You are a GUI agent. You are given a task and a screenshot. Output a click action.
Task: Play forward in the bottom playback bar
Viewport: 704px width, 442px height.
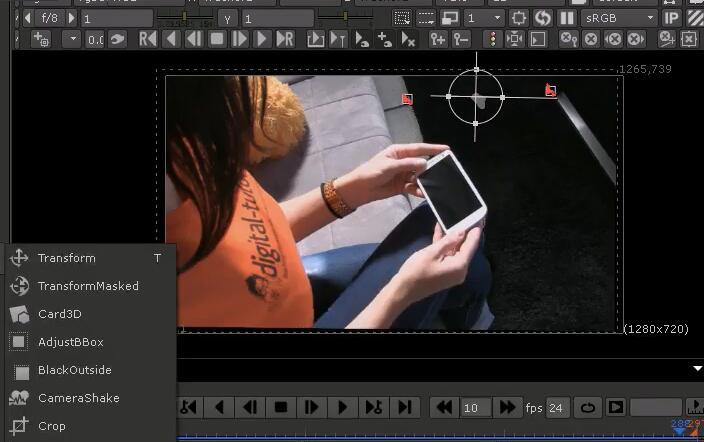tap(342, 407)
